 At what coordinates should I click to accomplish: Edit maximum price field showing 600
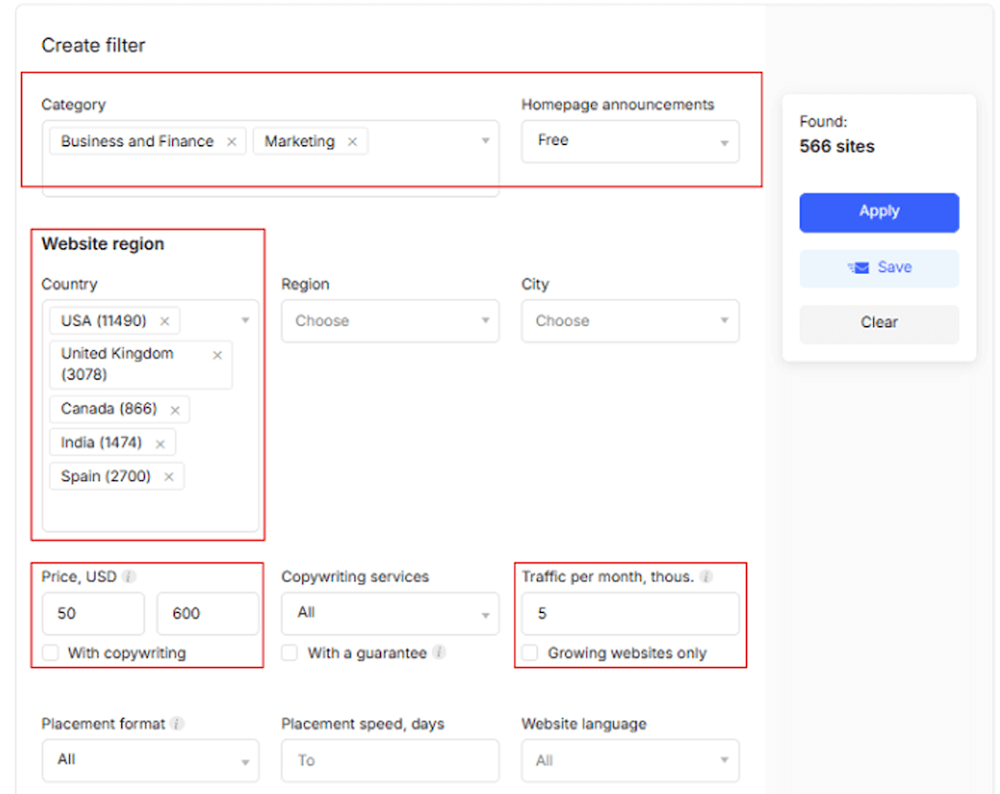[x=208, y=614]
